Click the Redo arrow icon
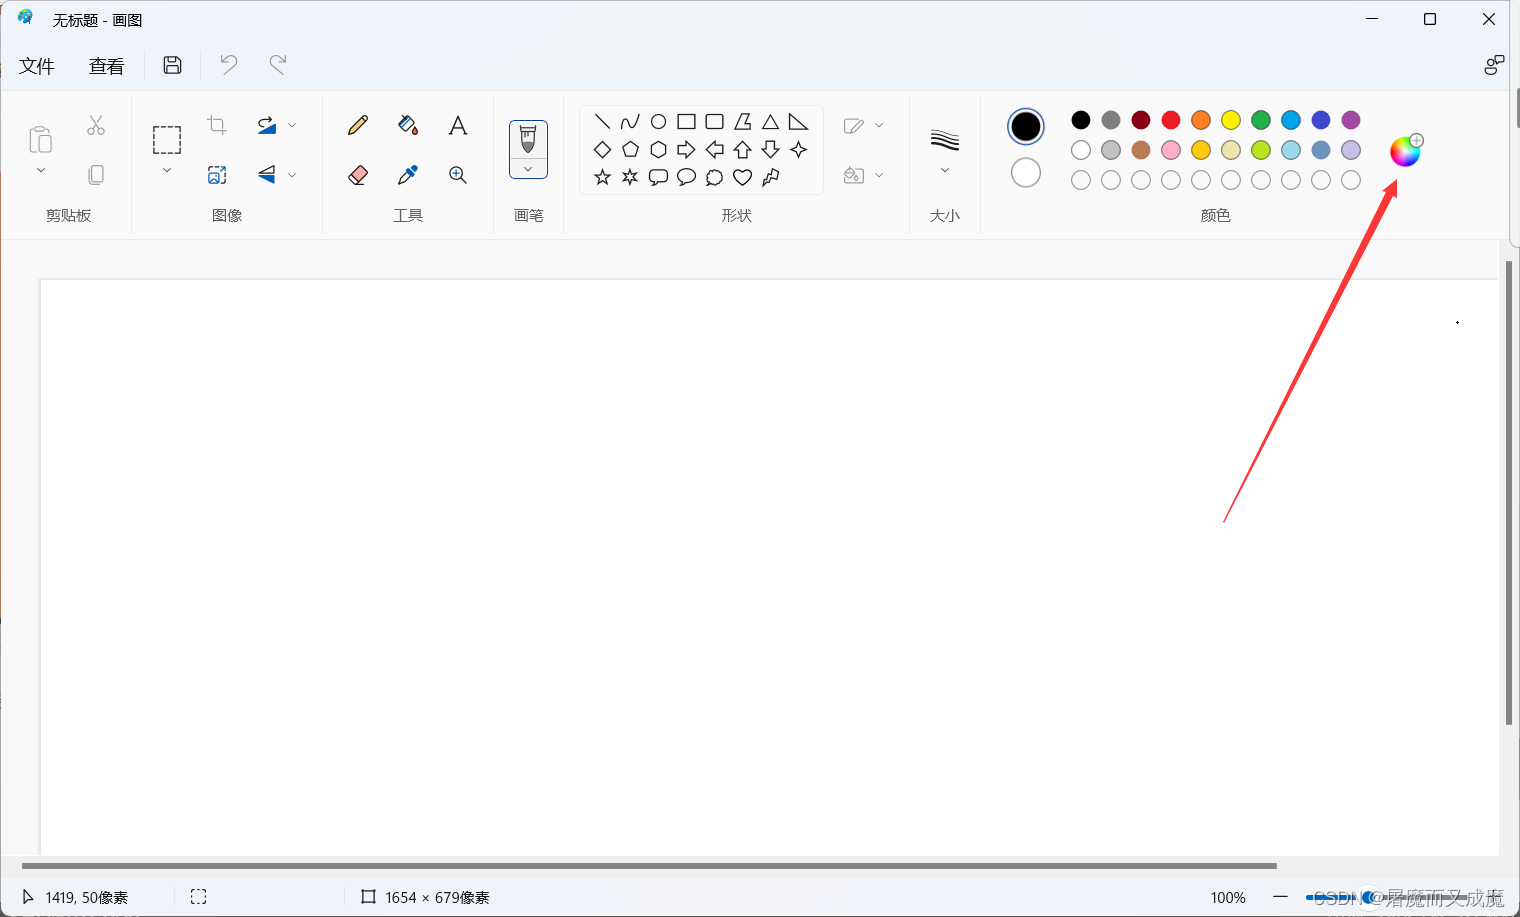The image size is (1520, 917). point(278,65)
